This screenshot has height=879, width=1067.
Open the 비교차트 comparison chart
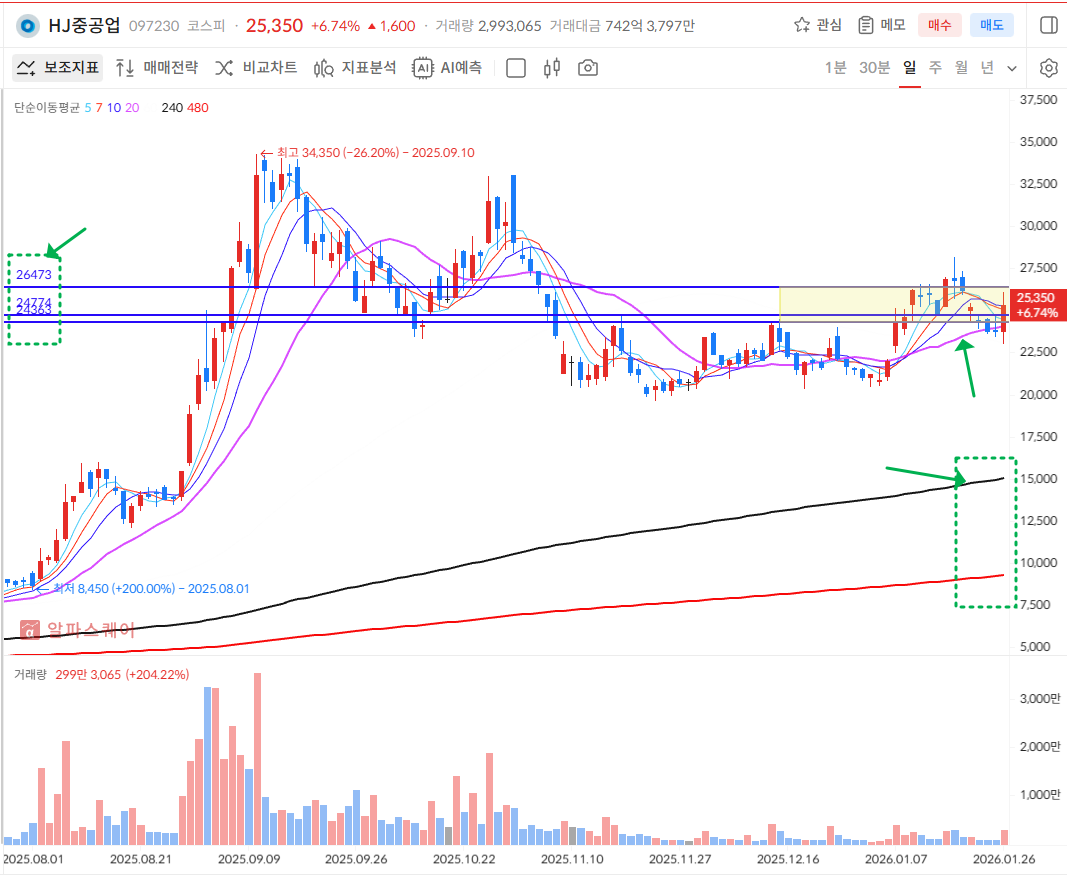[x=256, y=68]
